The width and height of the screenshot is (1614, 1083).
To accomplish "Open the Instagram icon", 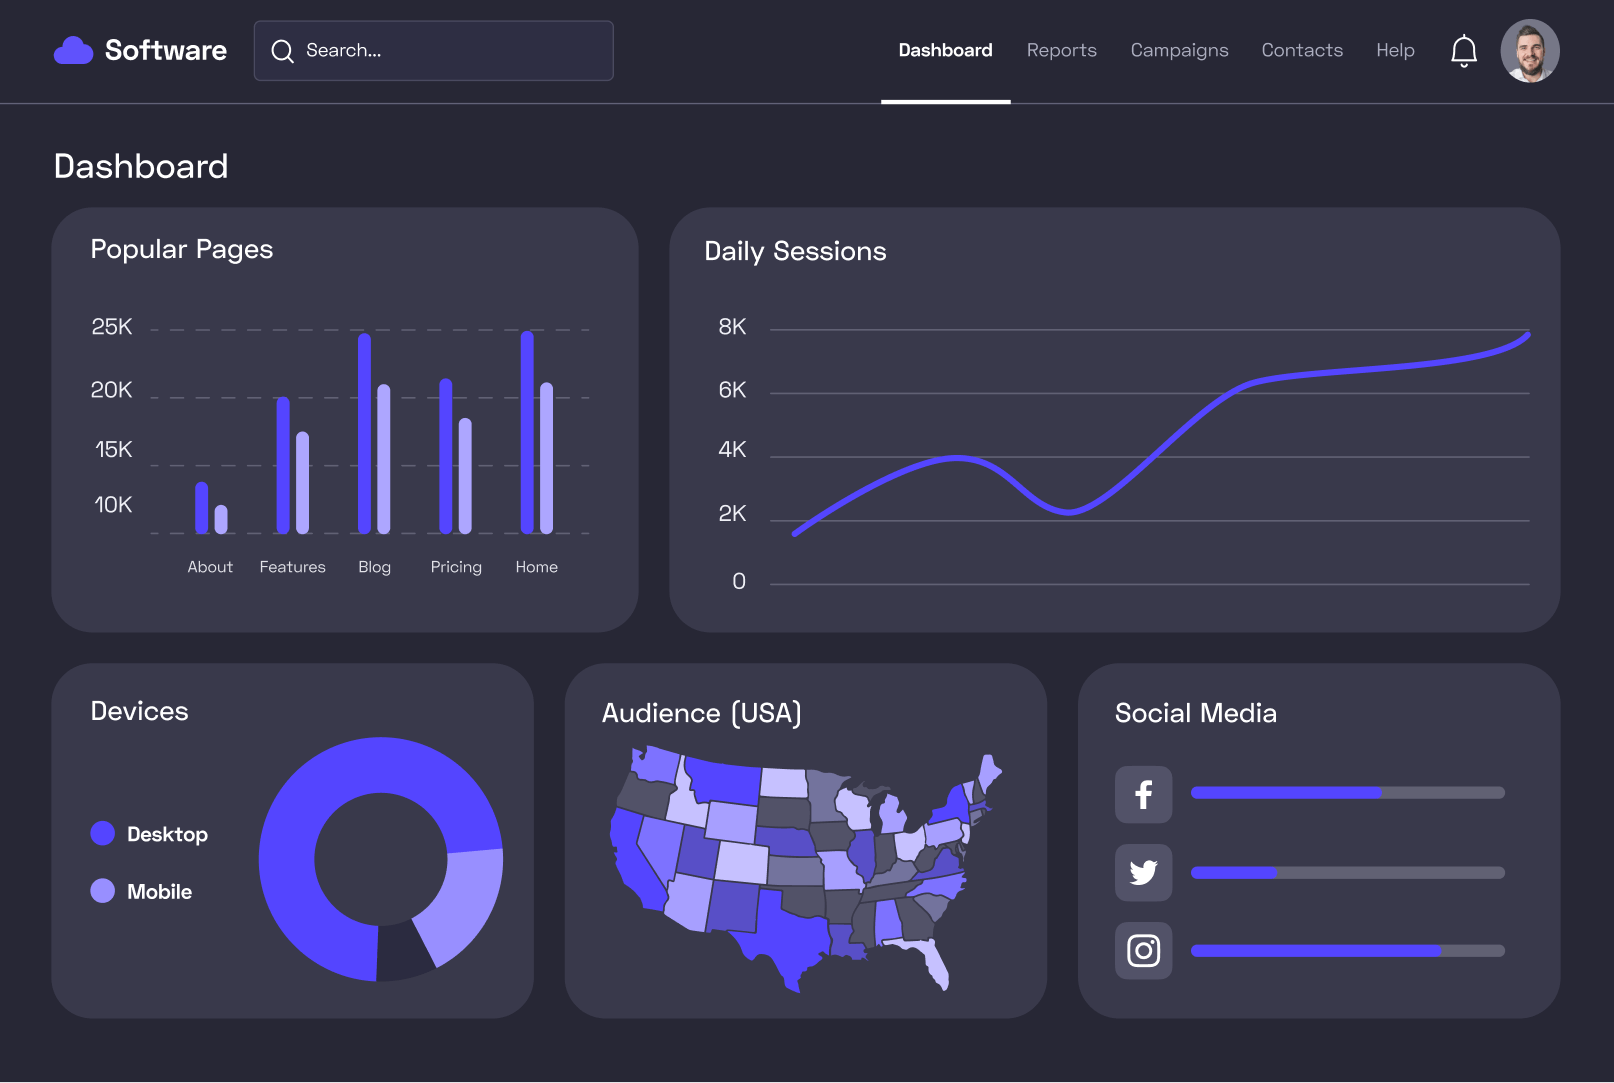I will tap(1143, 950).
